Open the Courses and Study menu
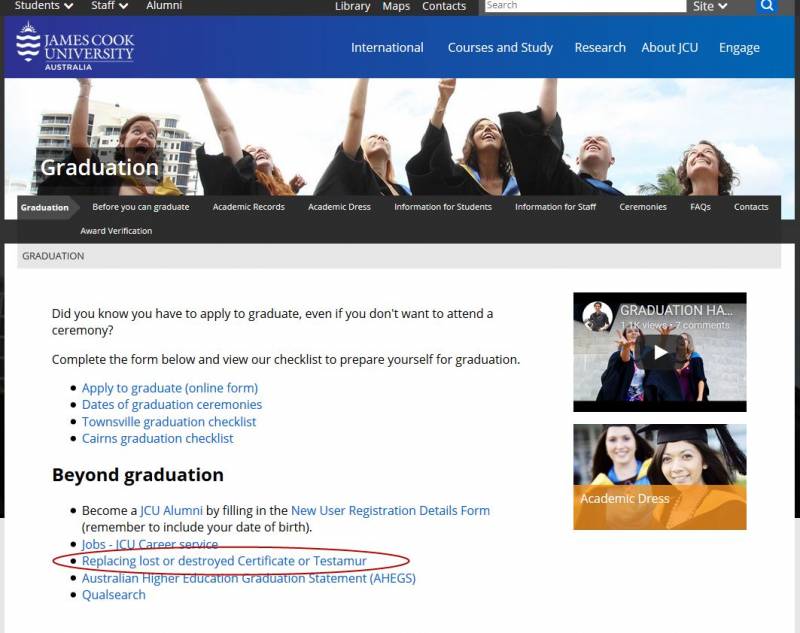 pos(500,47)
